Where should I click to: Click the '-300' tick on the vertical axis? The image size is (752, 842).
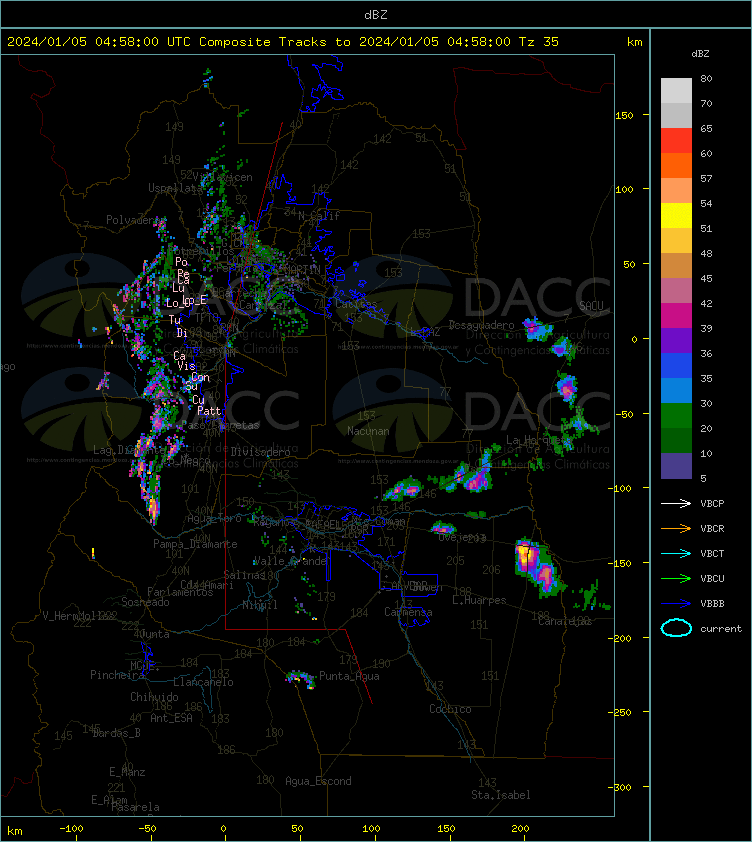click(620, 787)
